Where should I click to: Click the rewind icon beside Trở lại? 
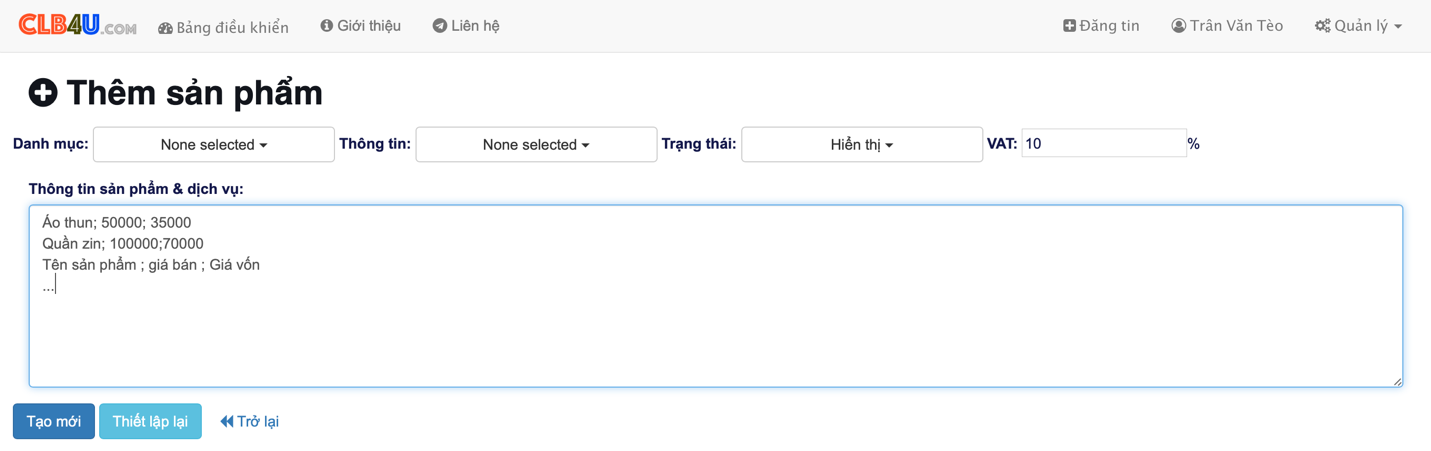(227, 422)
